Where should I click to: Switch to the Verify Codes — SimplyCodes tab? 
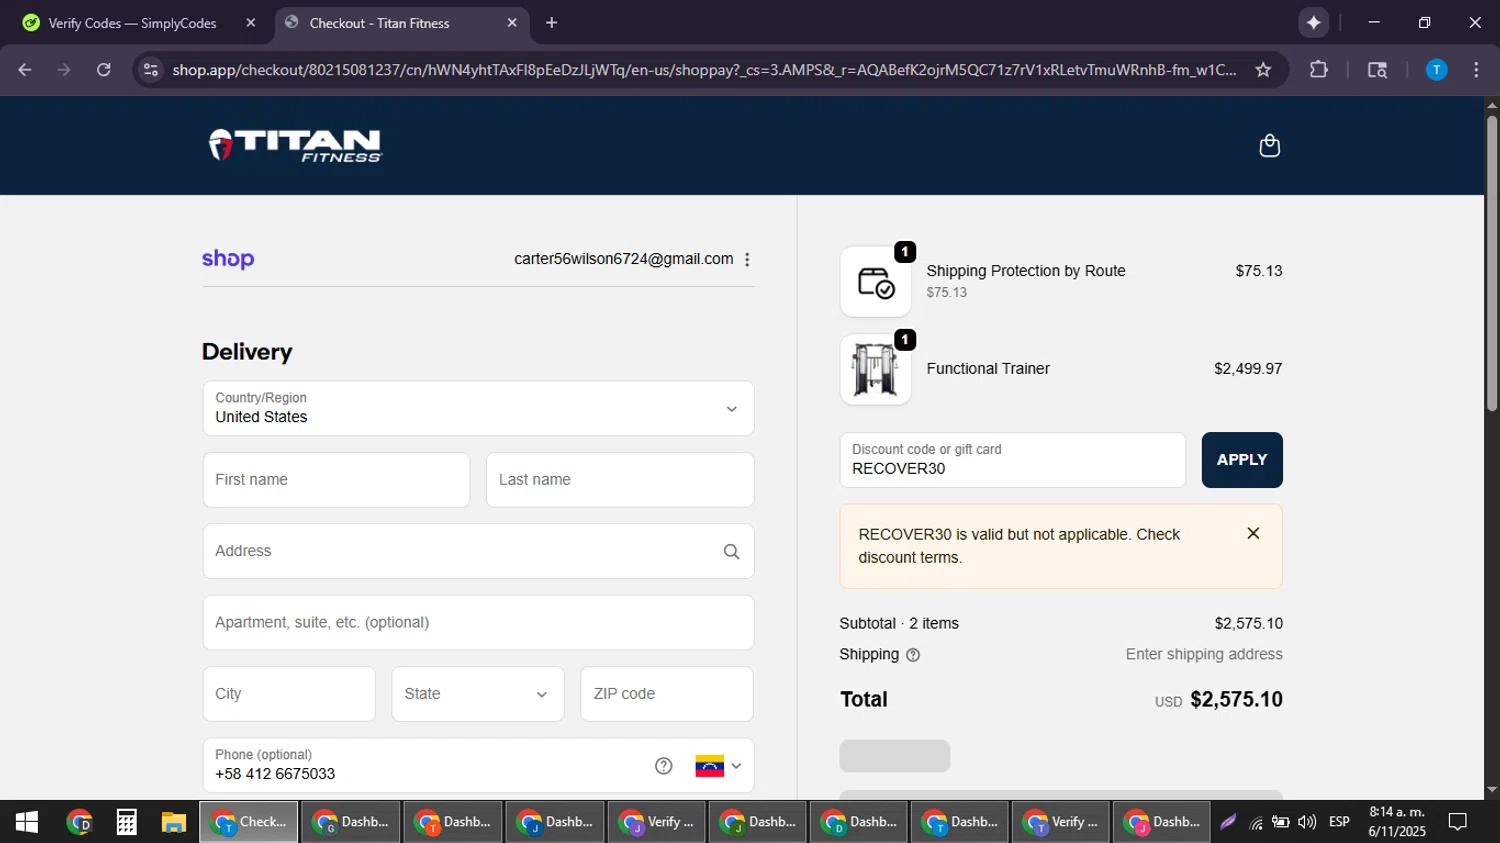pos(133,22)
